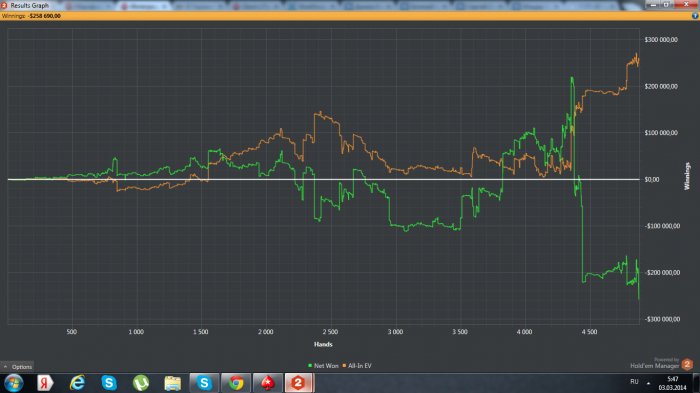Click the $100 000,00 y-axis label

click(x=661, y=133)
